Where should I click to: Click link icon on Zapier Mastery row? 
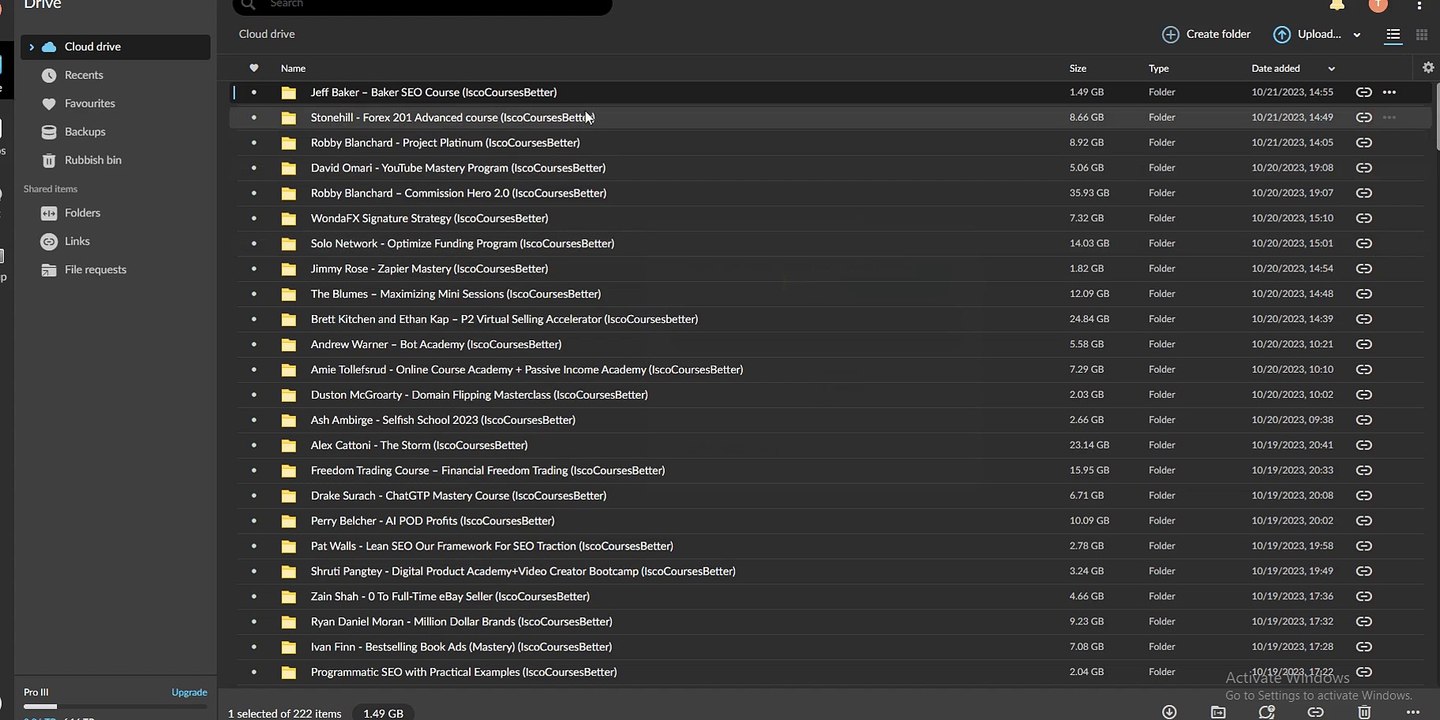click(x=1363, y=269)
